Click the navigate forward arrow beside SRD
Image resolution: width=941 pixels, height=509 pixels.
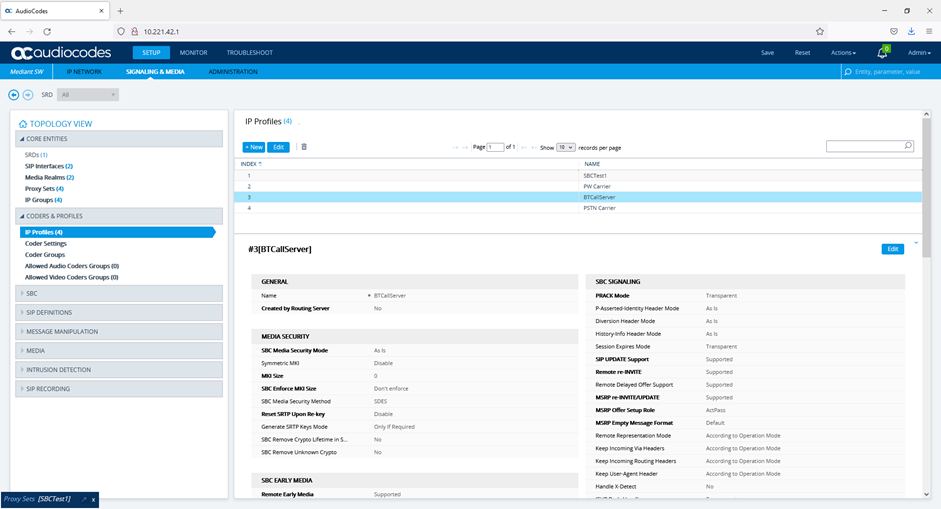coord(28,95)
